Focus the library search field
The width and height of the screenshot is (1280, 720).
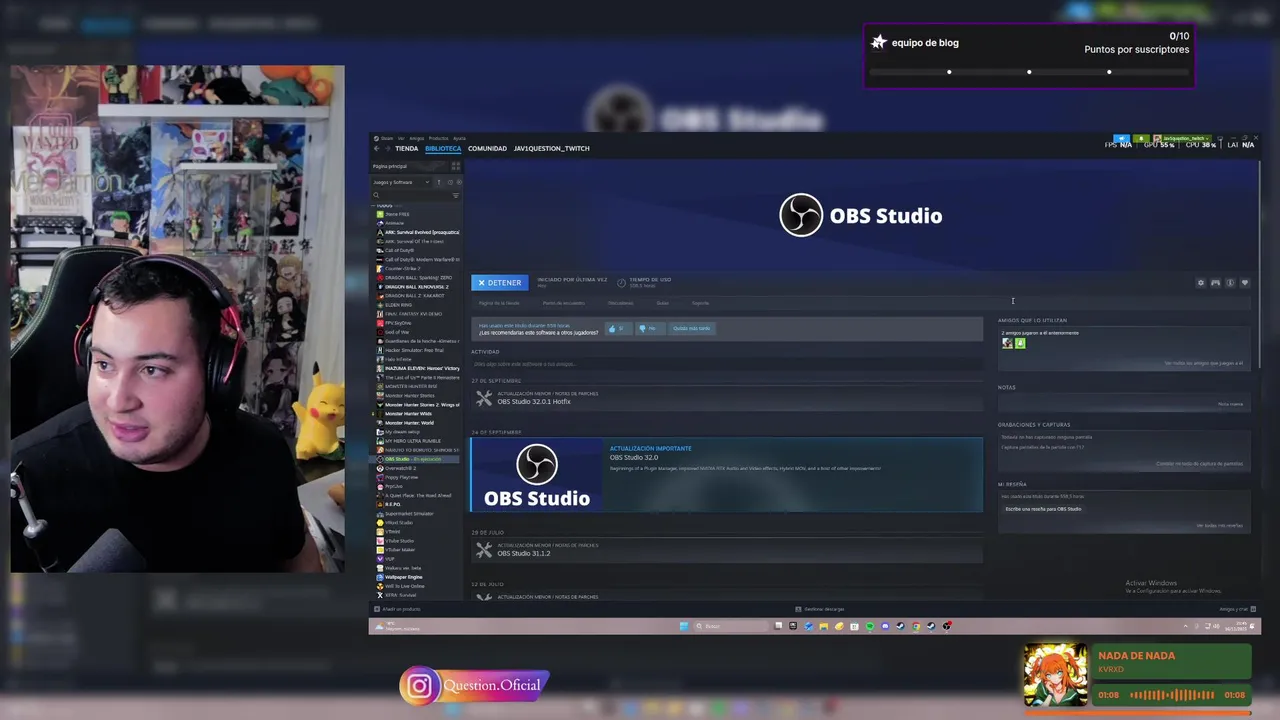[x=412, y=195]
